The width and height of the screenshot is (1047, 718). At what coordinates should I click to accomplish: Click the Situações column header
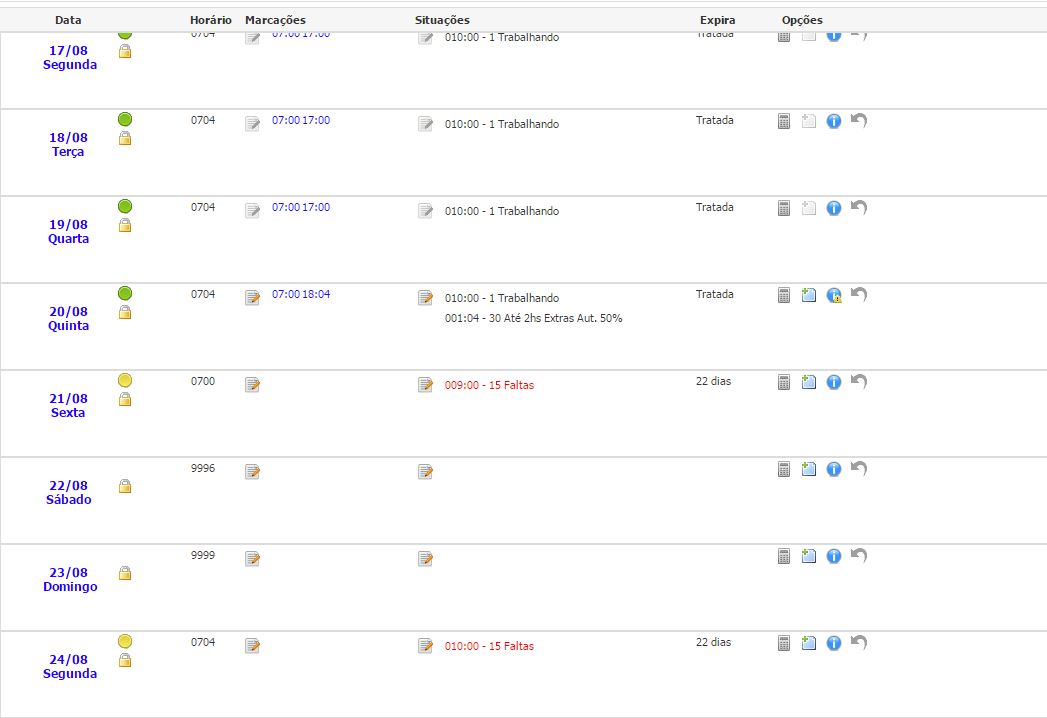[442, 20]
